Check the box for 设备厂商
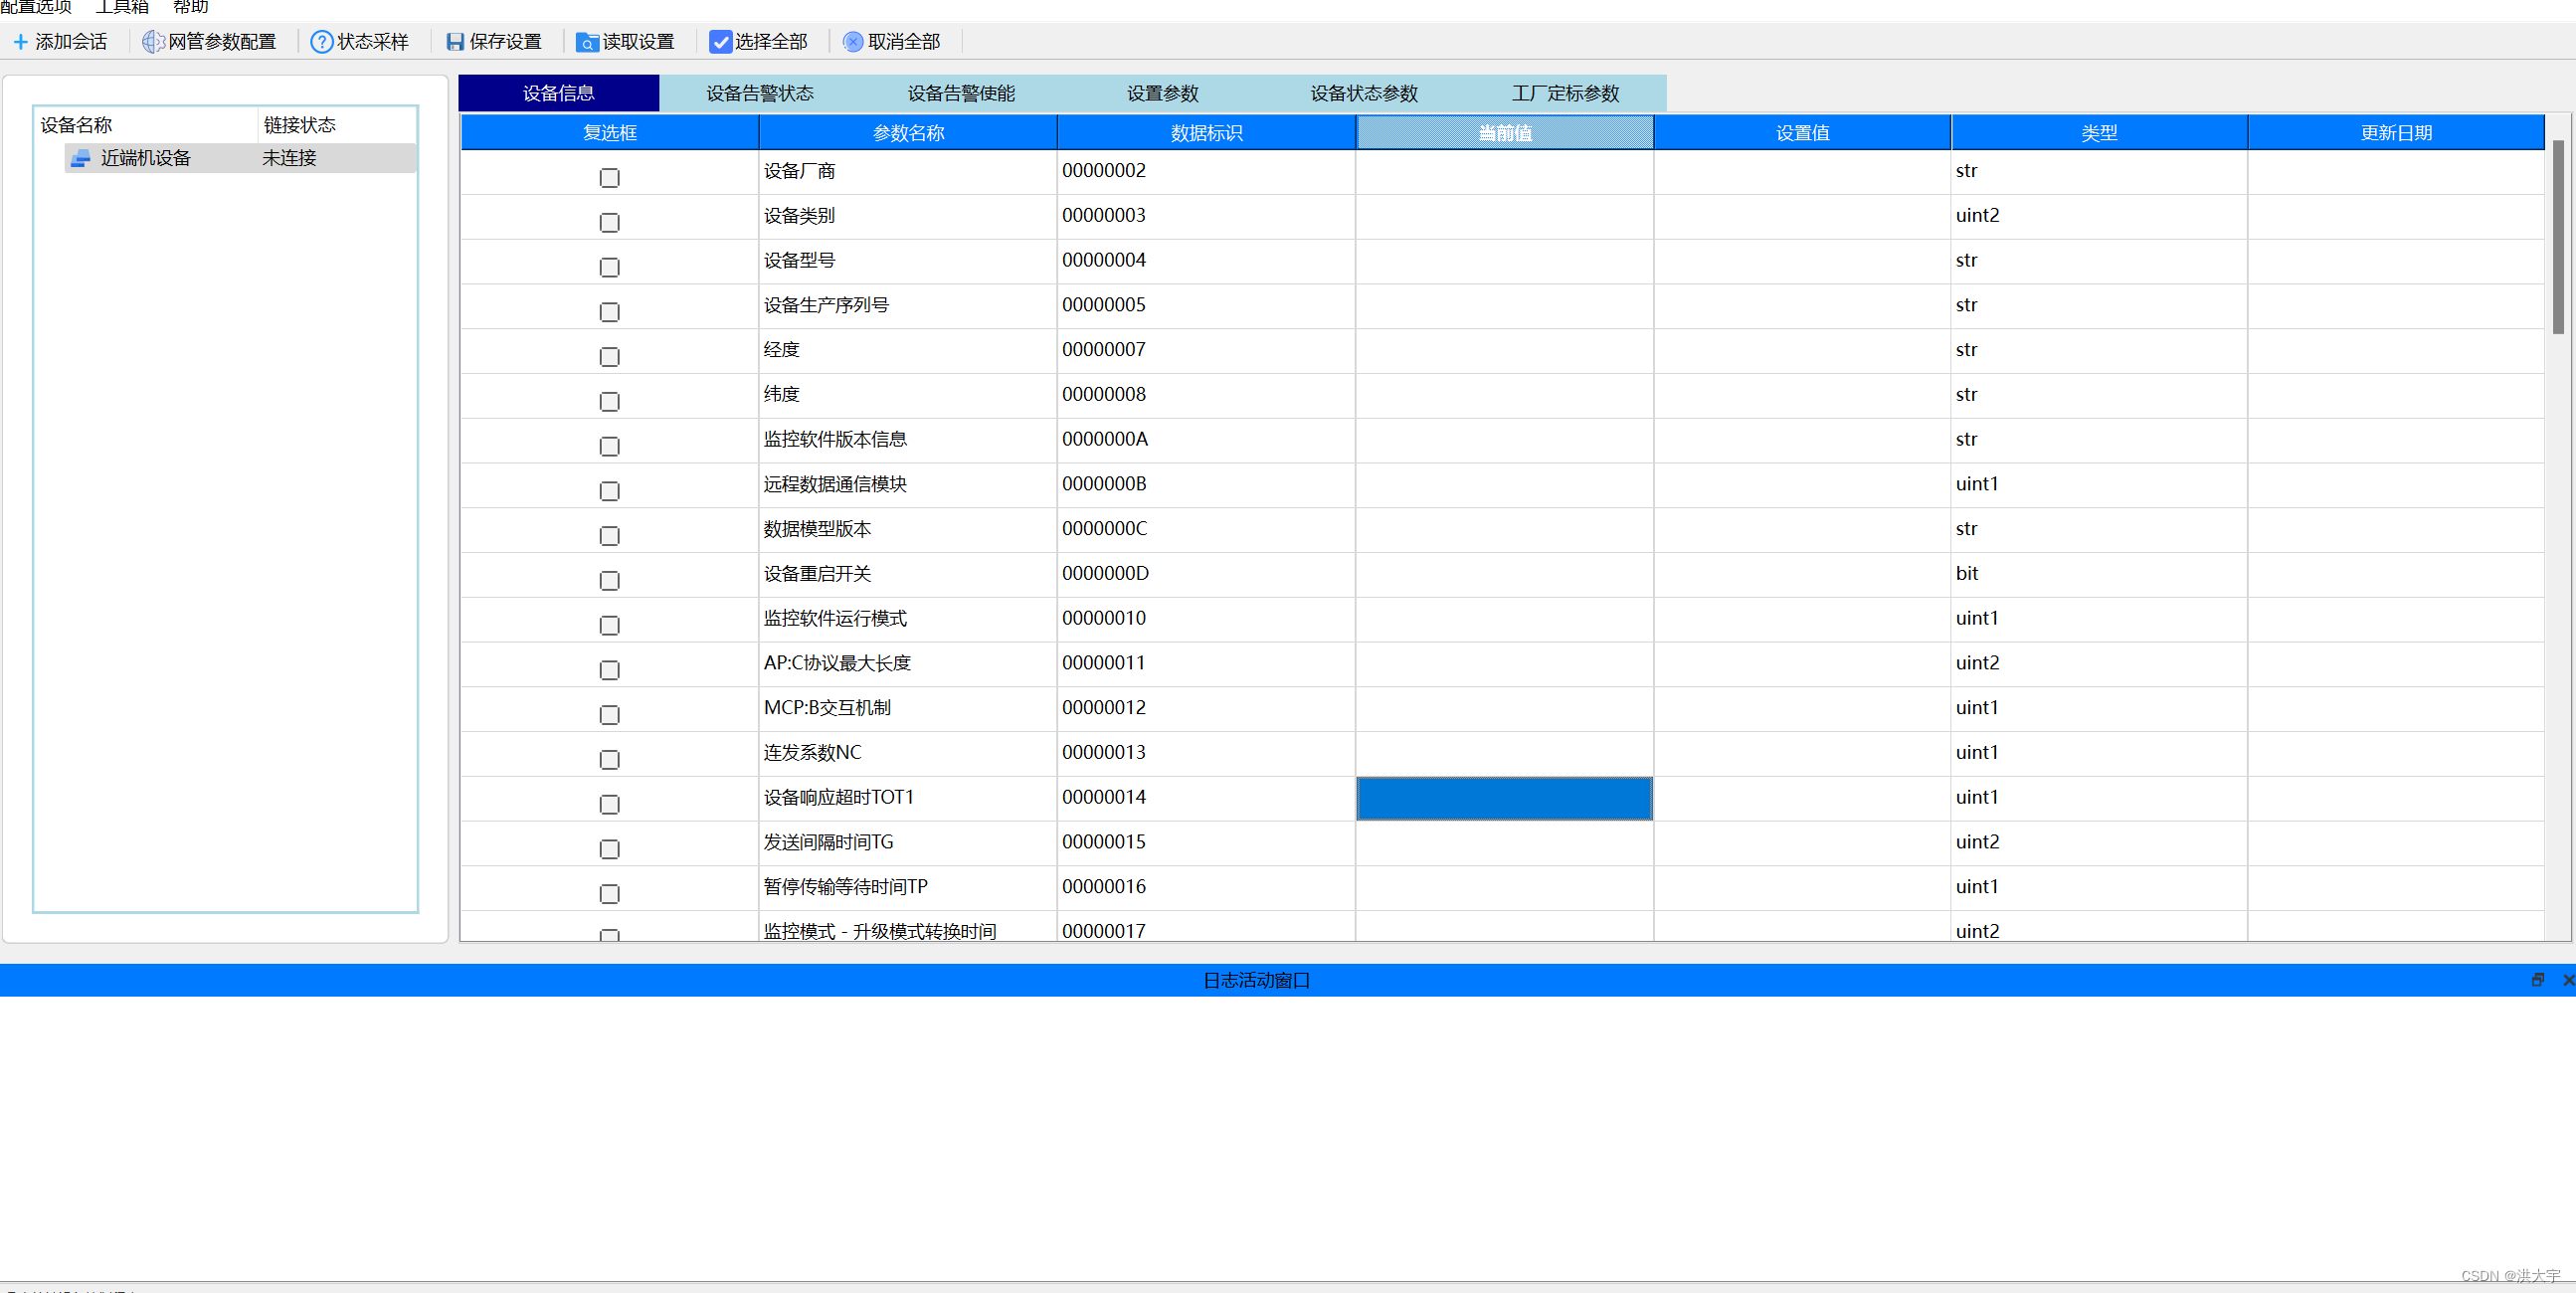 tap(609, 178)
